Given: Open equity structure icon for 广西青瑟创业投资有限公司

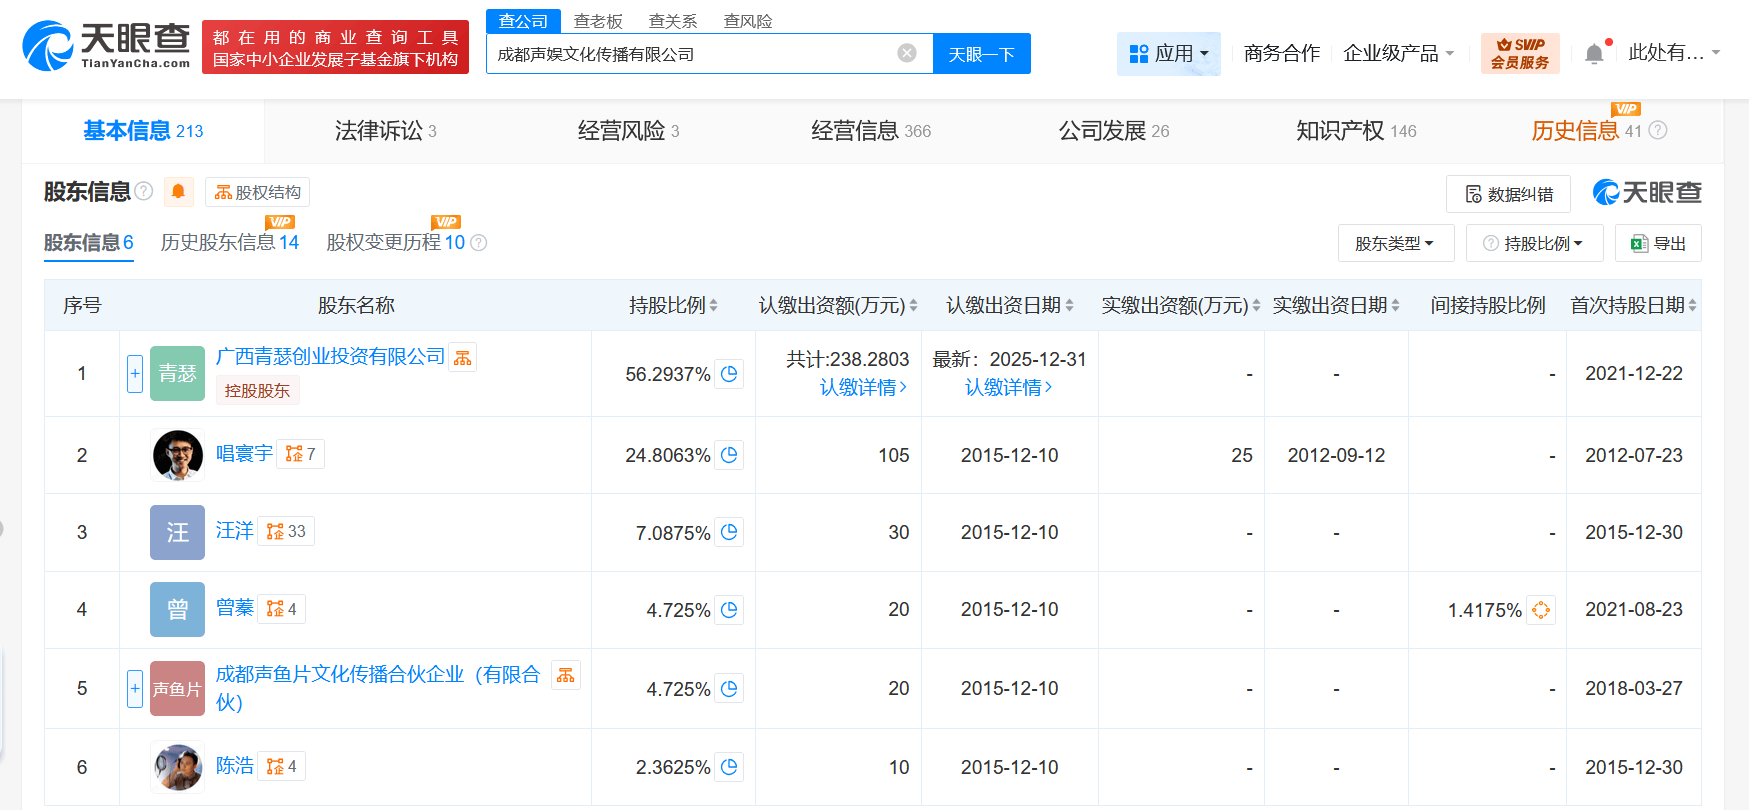Looking at the screenshot, I should point(462,358).
